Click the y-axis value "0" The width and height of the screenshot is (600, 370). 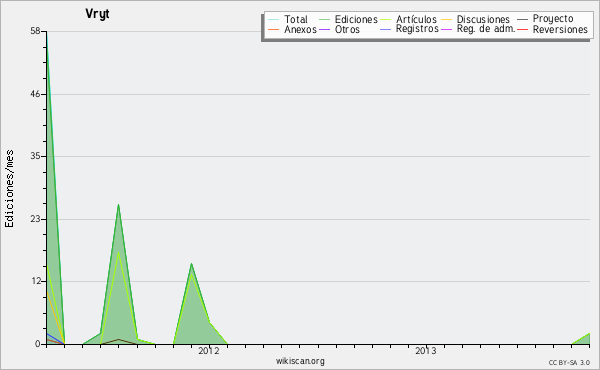[x=38, y=344]
